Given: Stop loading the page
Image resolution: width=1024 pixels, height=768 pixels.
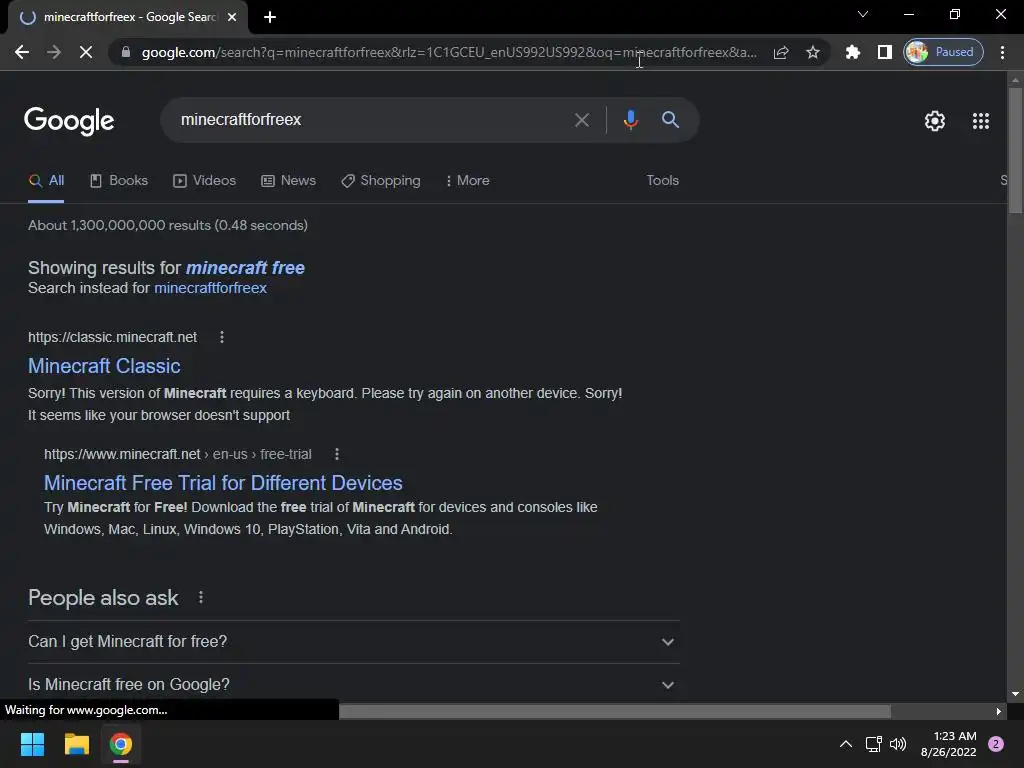Looking at the screenshot, I should coord(86,52).
